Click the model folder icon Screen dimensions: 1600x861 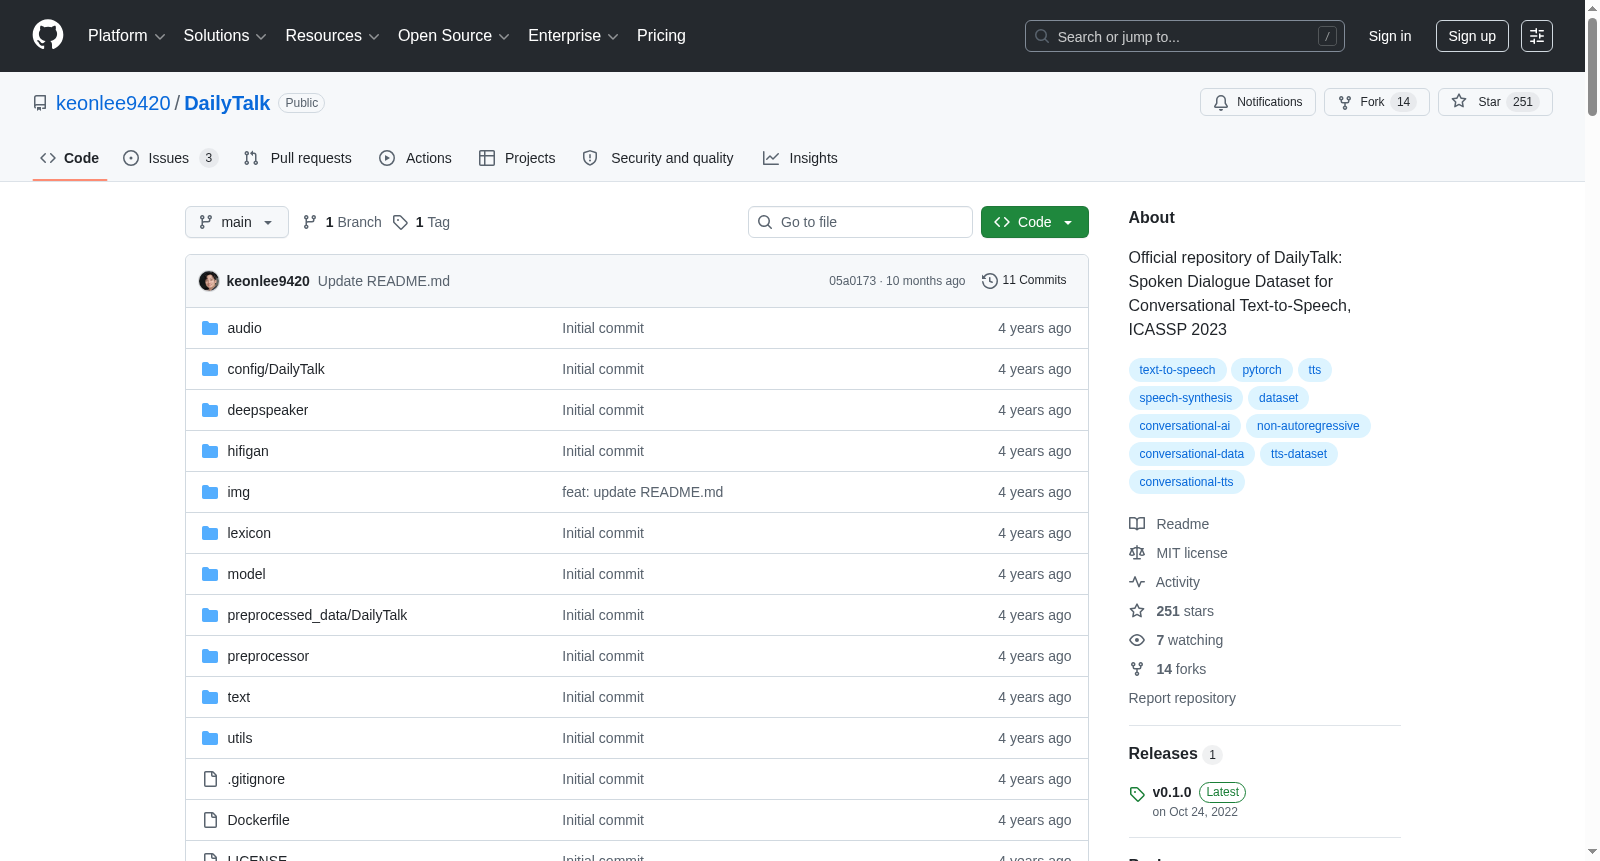(x=210, y=574)
